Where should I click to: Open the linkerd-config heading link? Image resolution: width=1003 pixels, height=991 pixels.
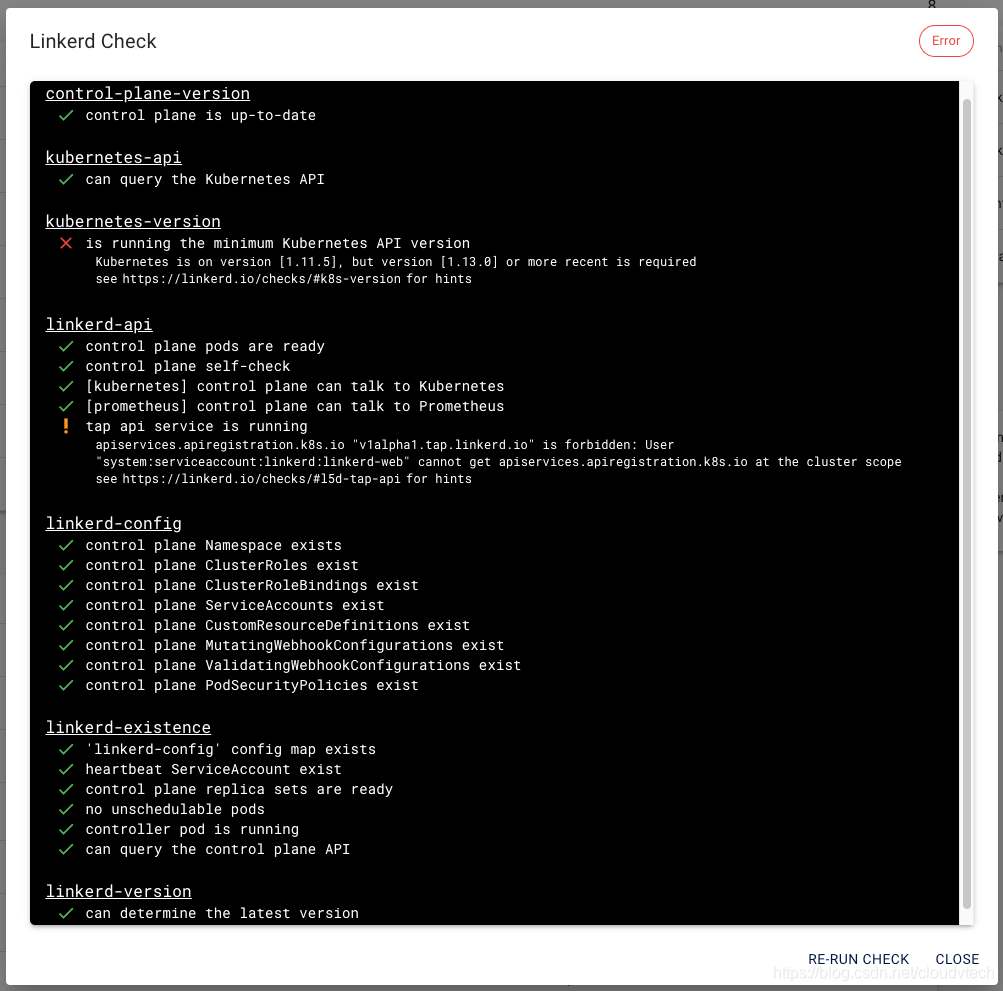[x=113, y=523]
